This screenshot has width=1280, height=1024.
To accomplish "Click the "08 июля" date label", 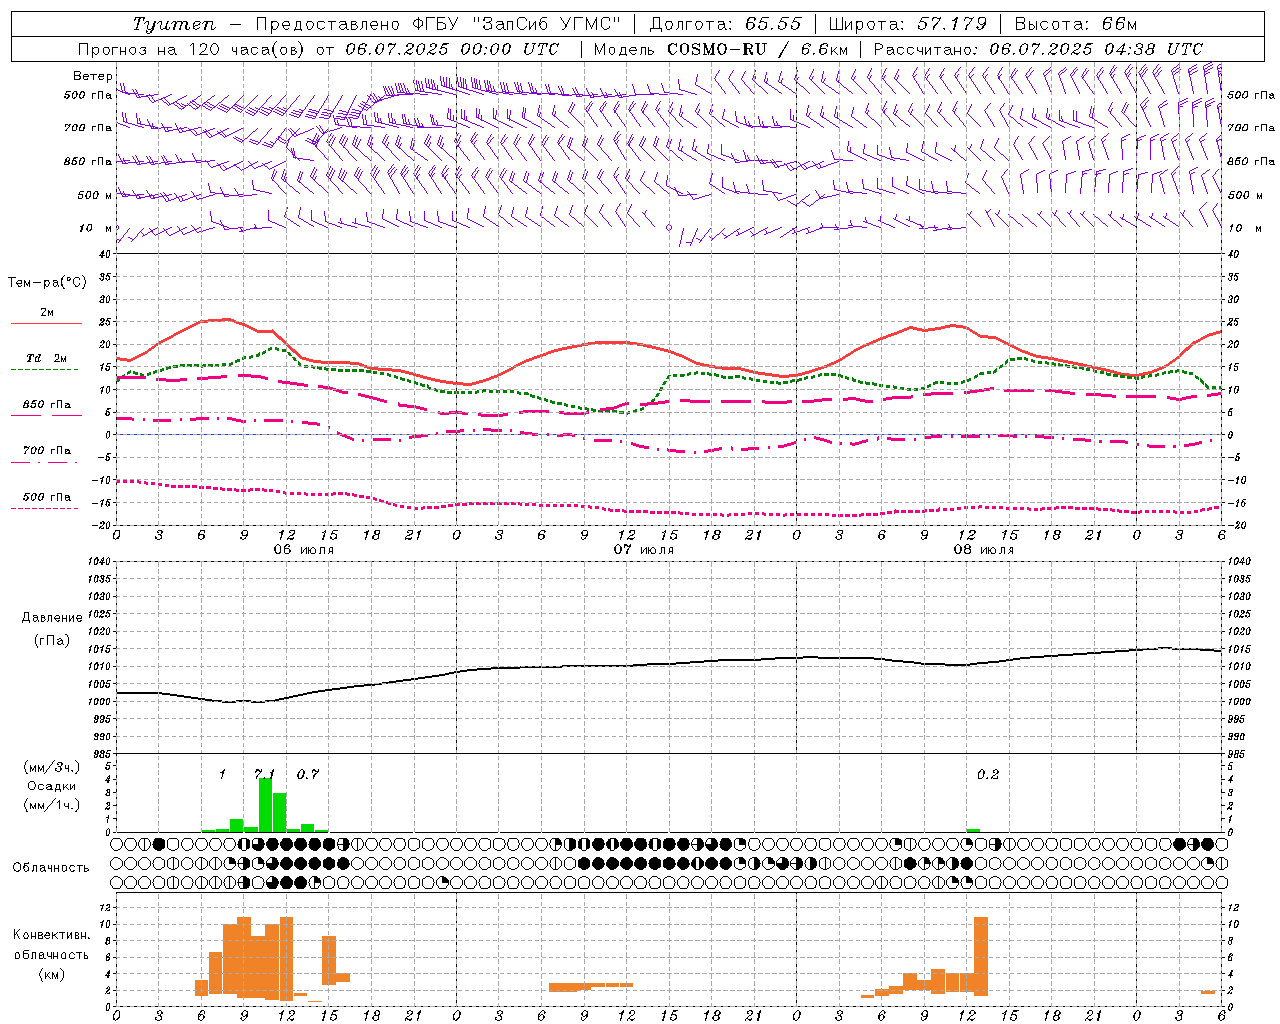I will coord(983,550).
